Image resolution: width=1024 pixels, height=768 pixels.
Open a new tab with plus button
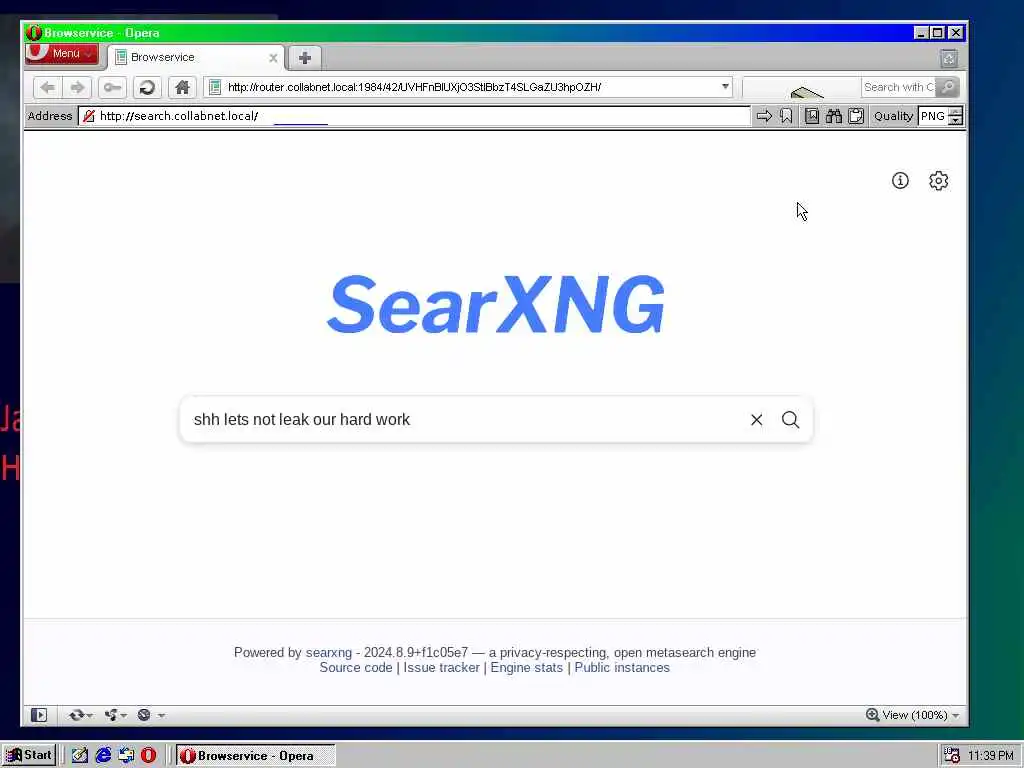pos(304,58)
